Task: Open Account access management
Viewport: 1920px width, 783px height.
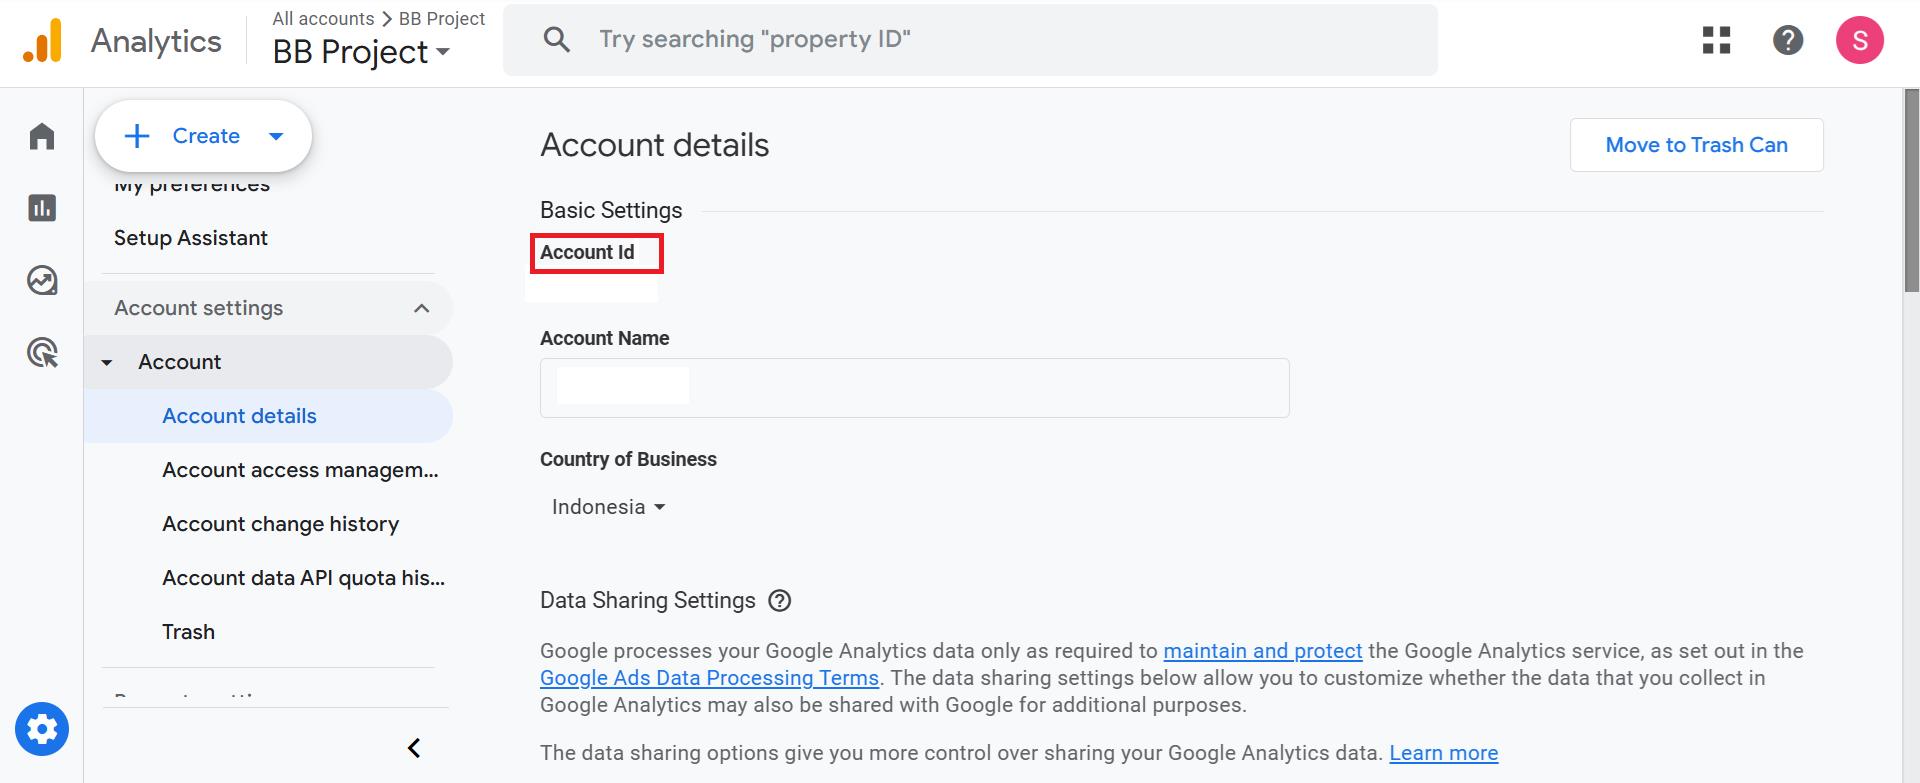Action: (x=300, y=470)
